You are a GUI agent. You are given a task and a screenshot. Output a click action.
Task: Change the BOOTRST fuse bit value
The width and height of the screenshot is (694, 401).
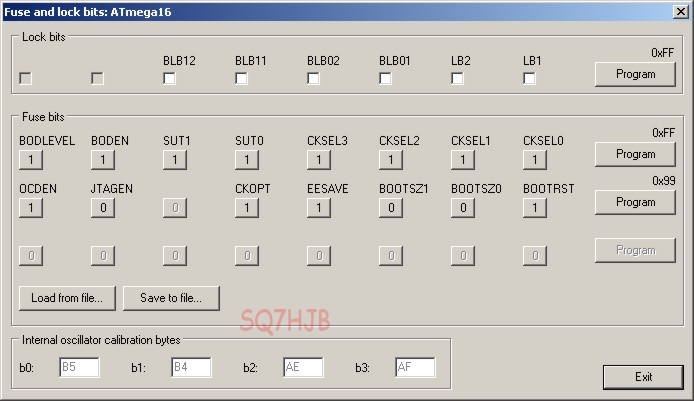coord(535,208)
